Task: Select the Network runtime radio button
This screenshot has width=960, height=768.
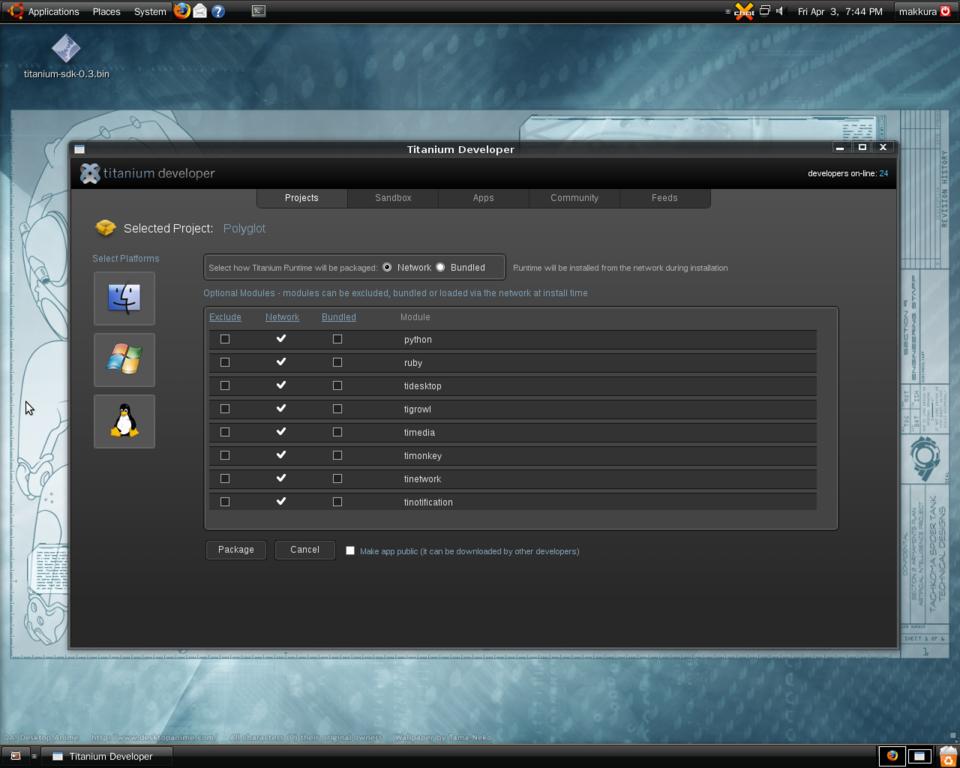Action: coord(387,267)
